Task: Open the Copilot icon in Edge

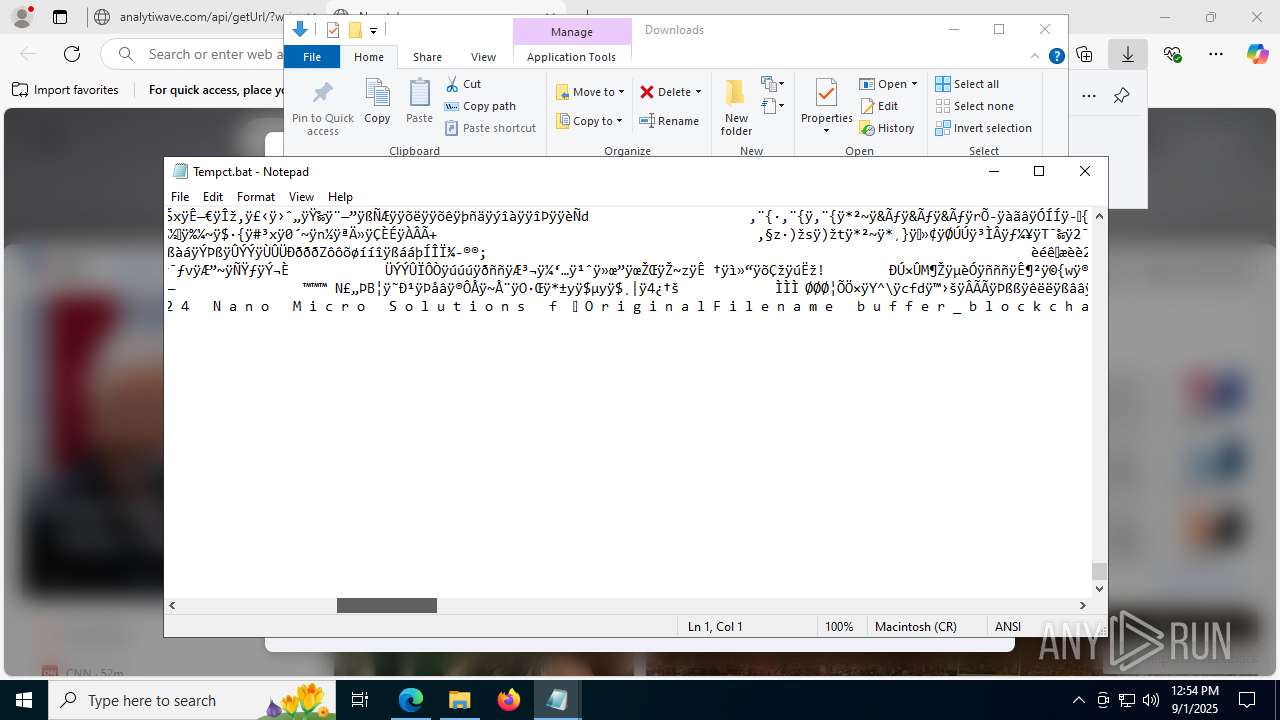Action: (x=1257, y=54)
